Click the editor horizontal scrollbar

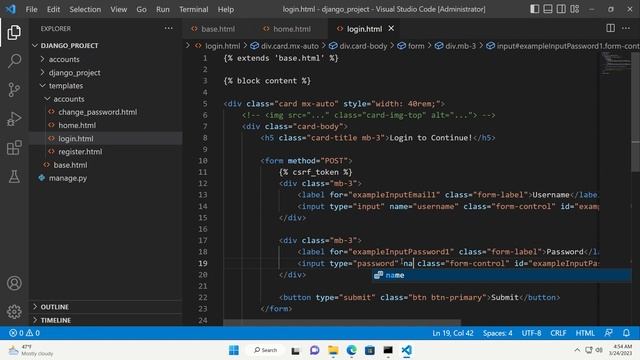pyautogui.click(x=342, y=322)
